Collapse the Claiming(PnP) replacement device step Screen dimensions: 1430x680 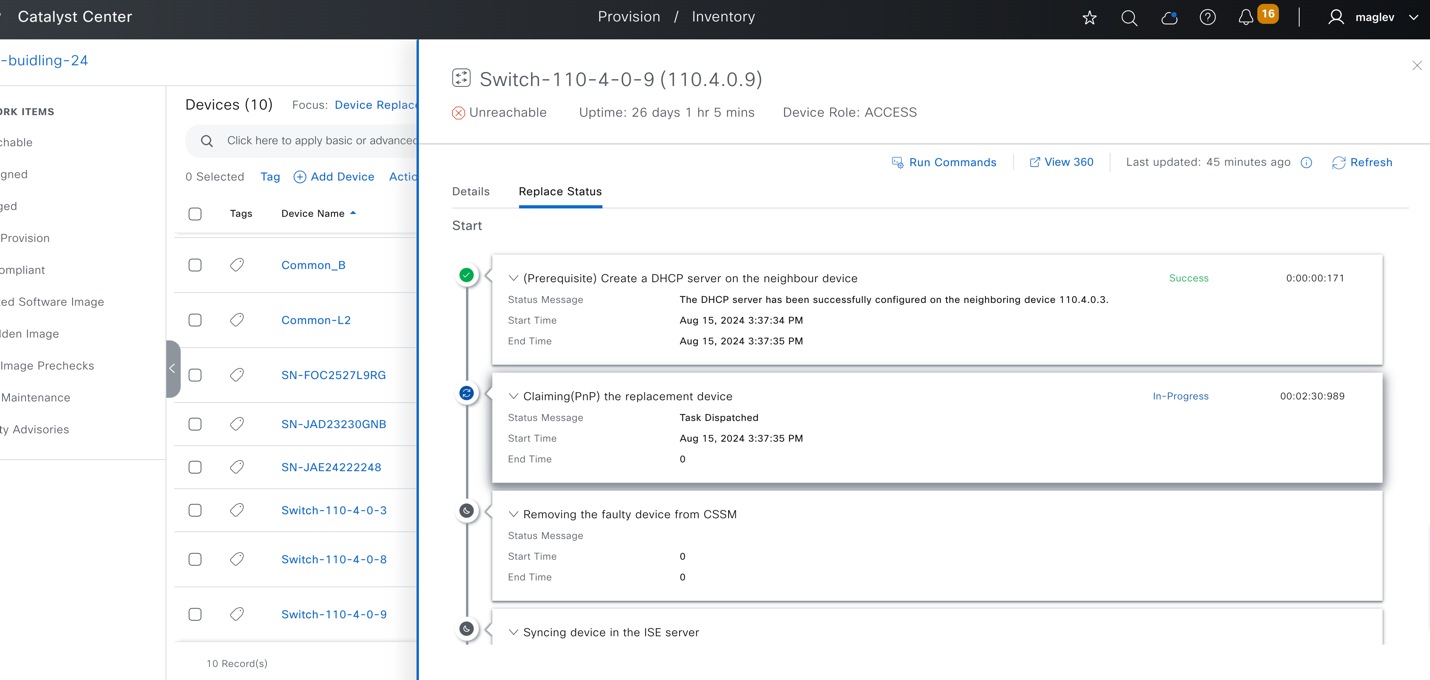(x=513, y=395)
